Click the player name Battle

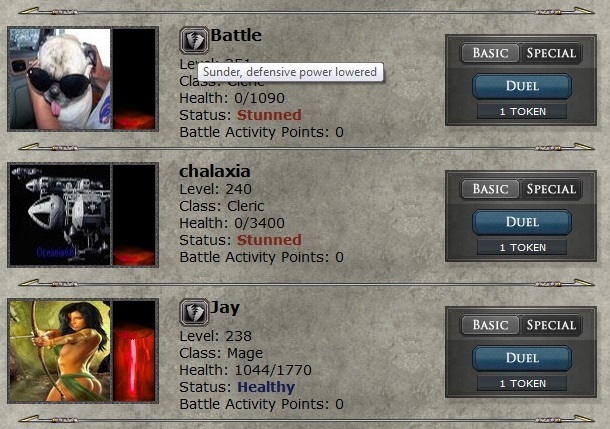point(236,35)
